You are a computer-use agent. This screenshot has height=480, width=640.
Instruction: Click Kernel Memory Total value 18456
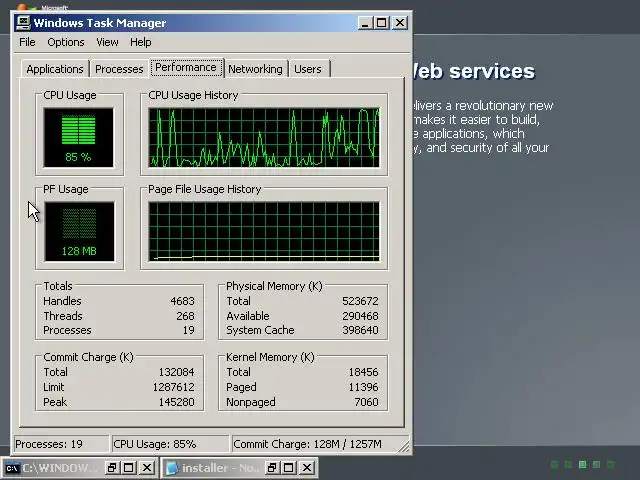pyautogui.click(x=364, y=372)
